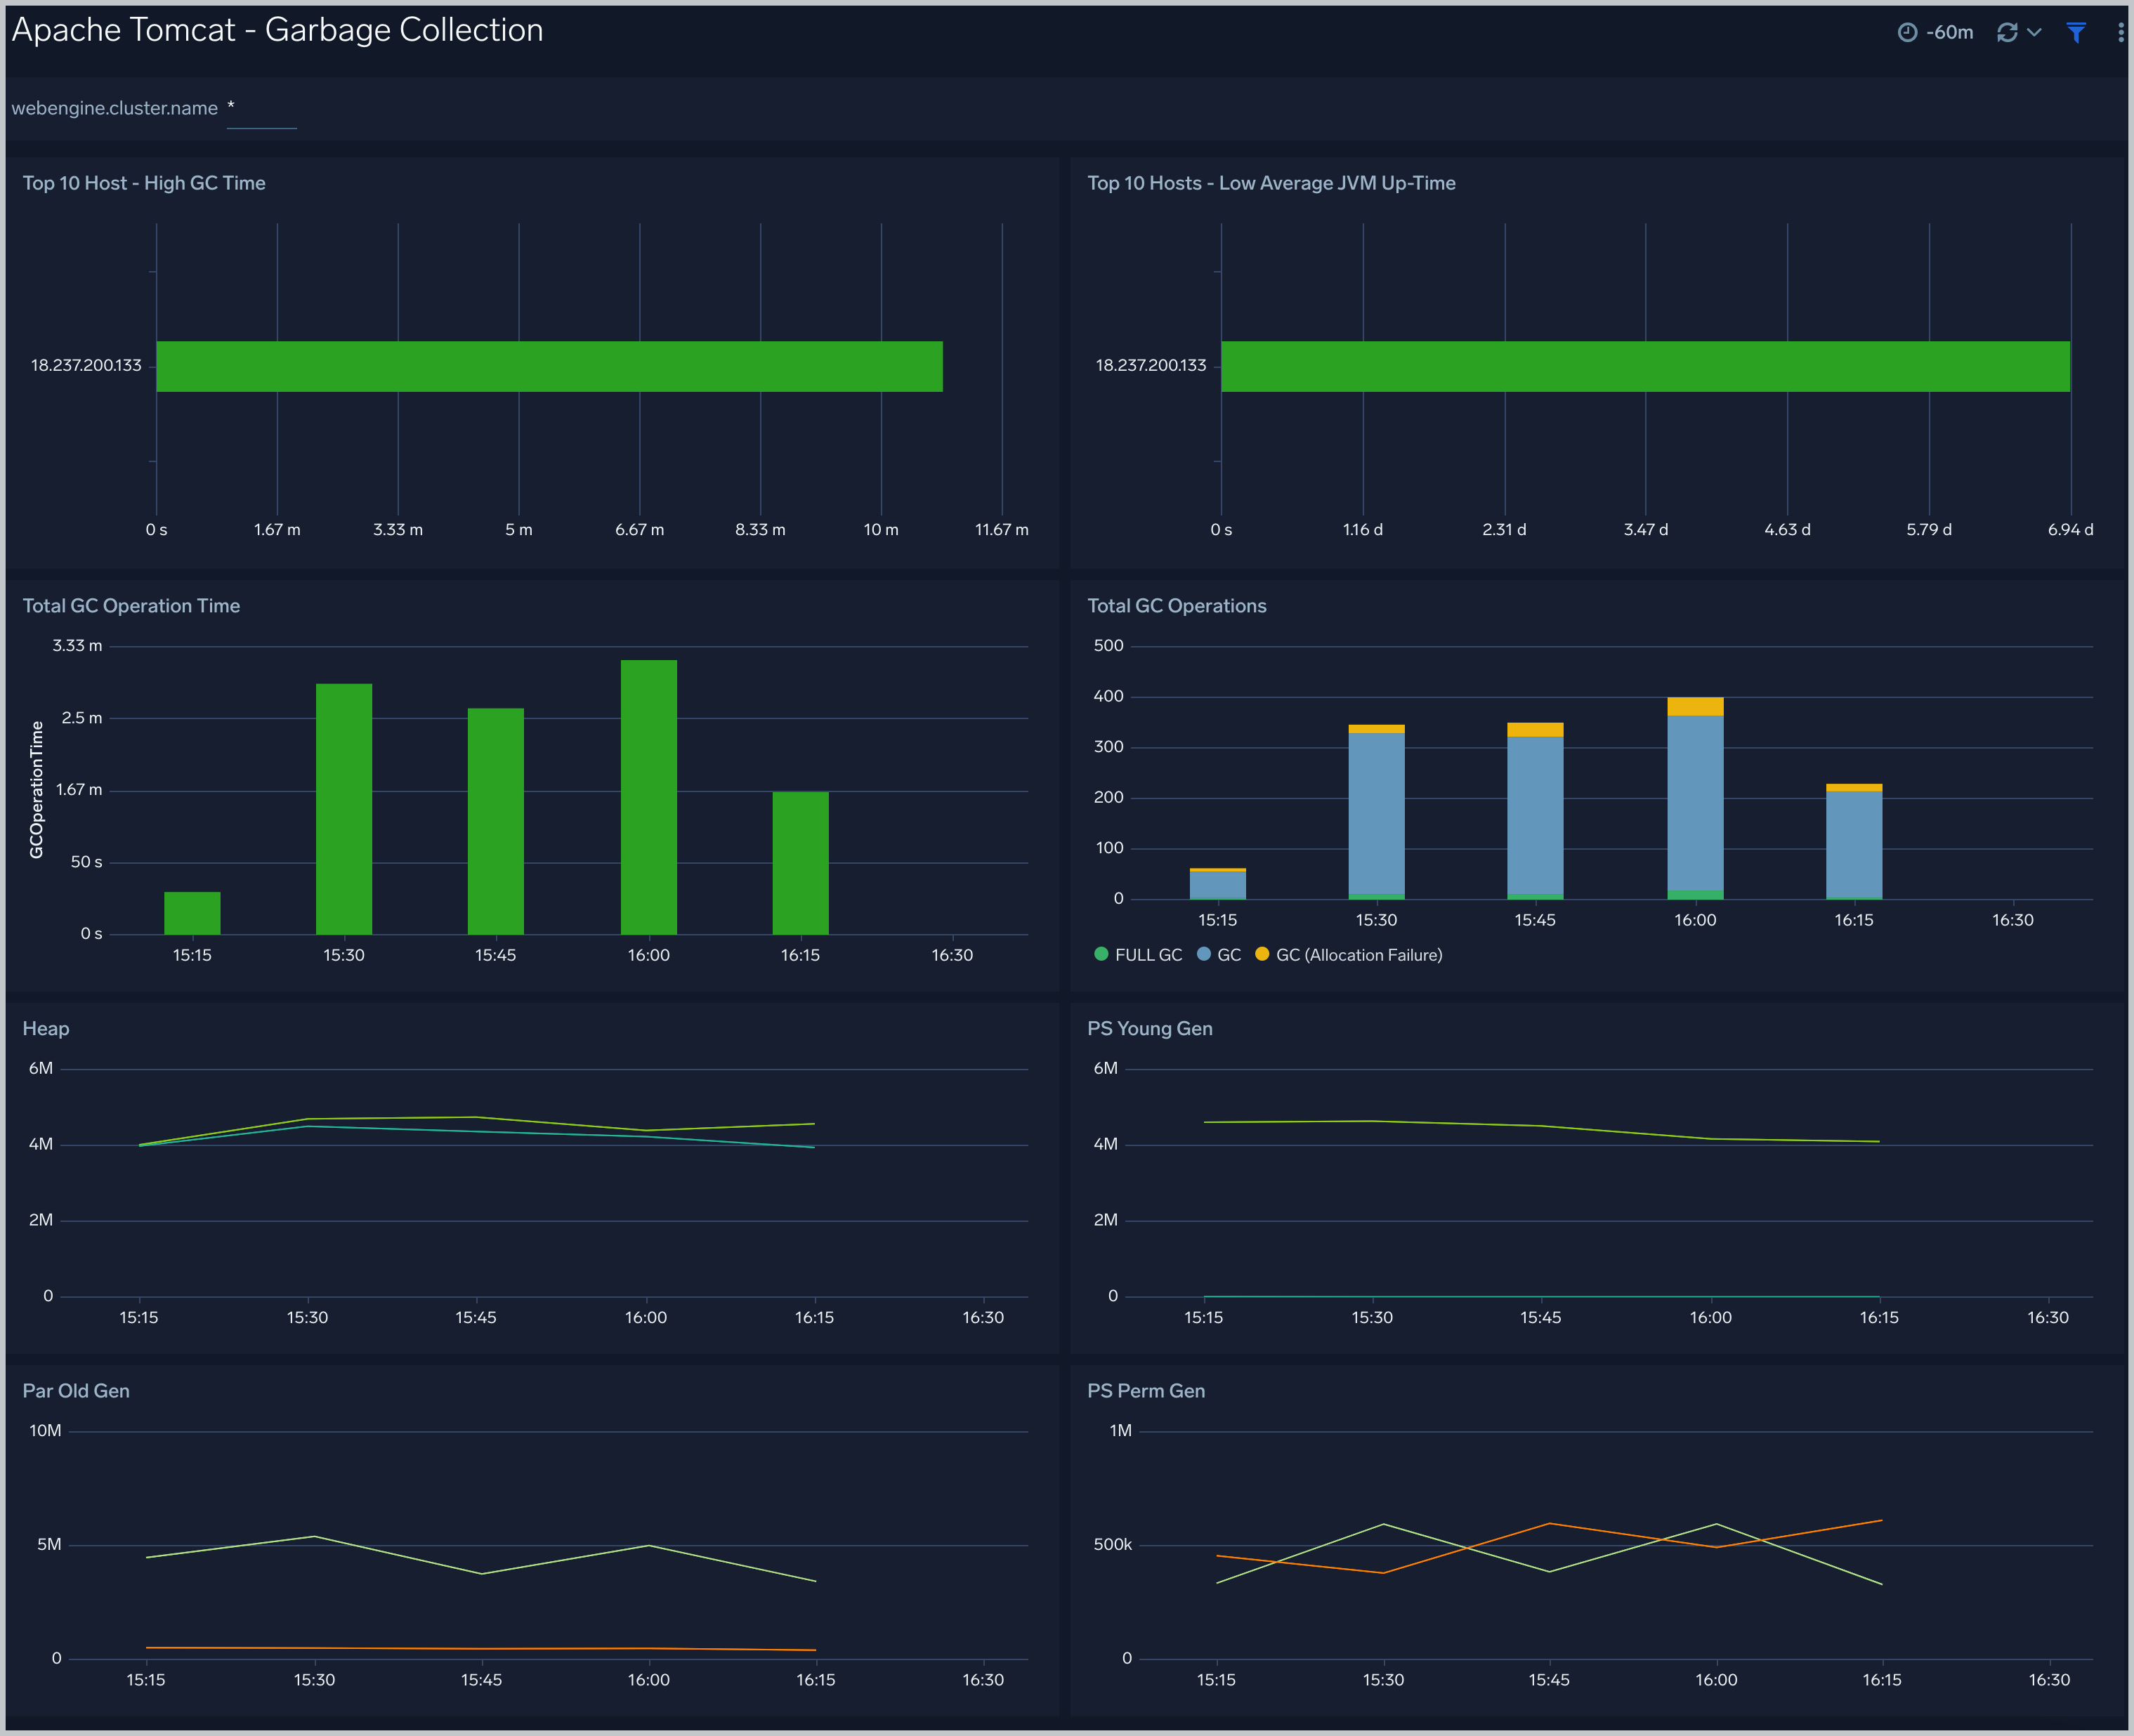
Task: Click the 16:00 bar in Total GC Operation Time
Action: [x=649, y=797]
